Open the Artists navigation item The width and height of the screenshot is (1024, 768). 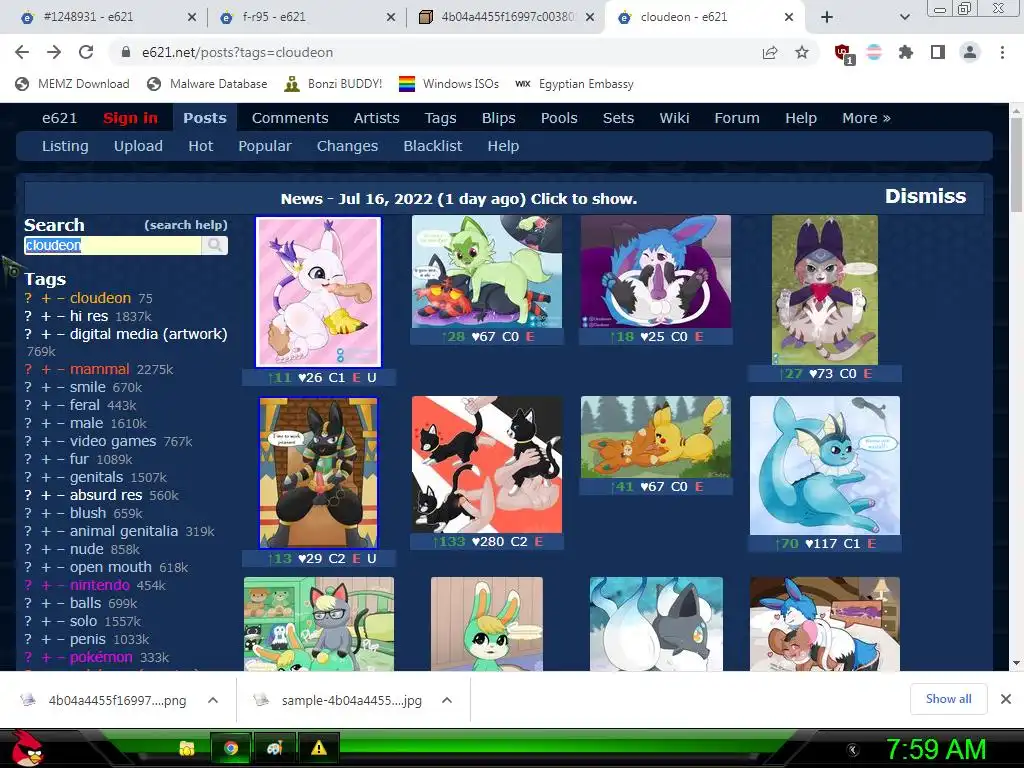[376, 118]
